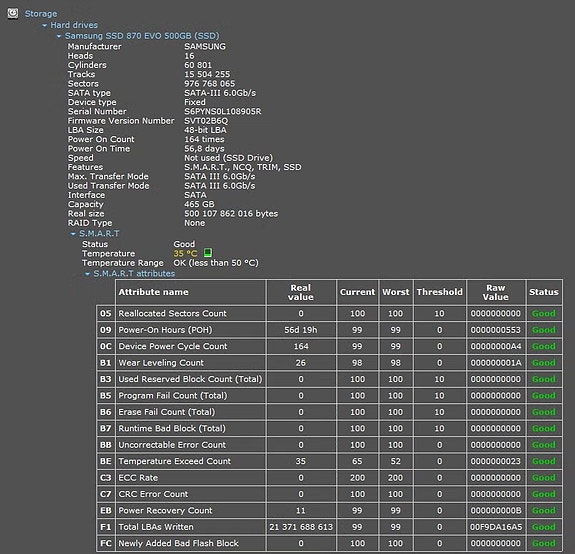
Task: Click the Attribute name column header
Action: (x=191, y=292)
